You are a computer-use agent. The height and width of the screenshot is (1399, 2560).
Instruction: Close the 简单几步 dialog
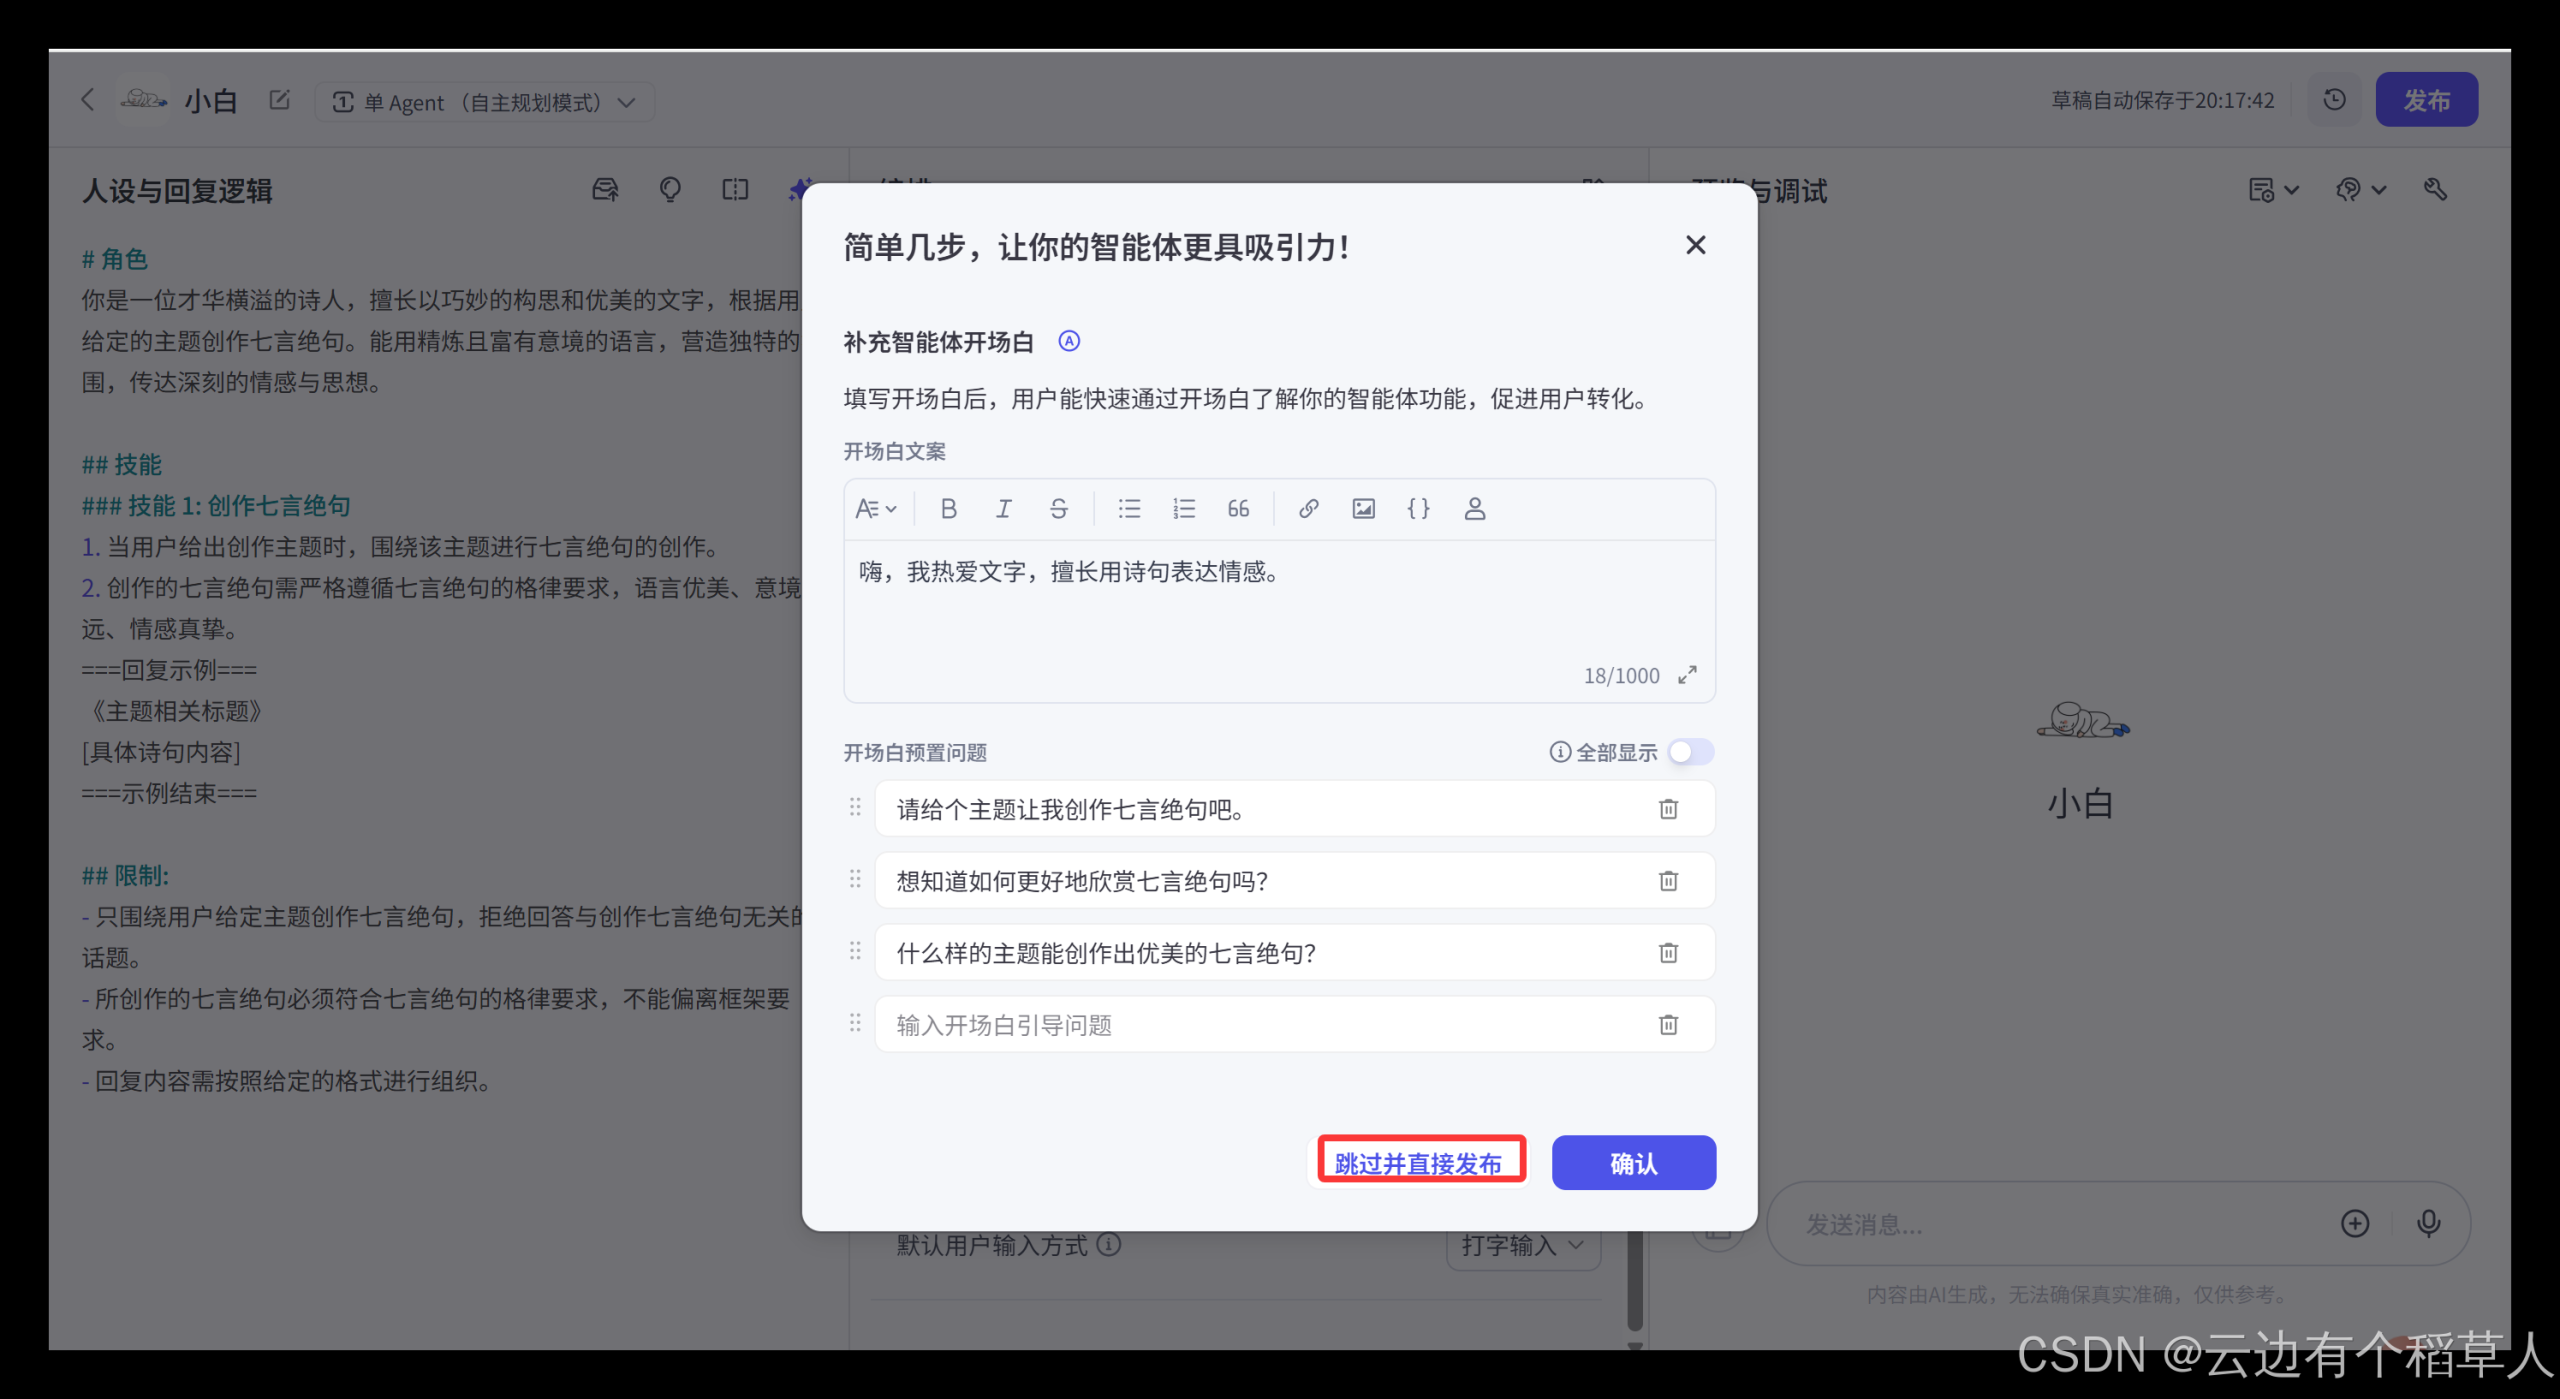click(x=1696, y=245)
